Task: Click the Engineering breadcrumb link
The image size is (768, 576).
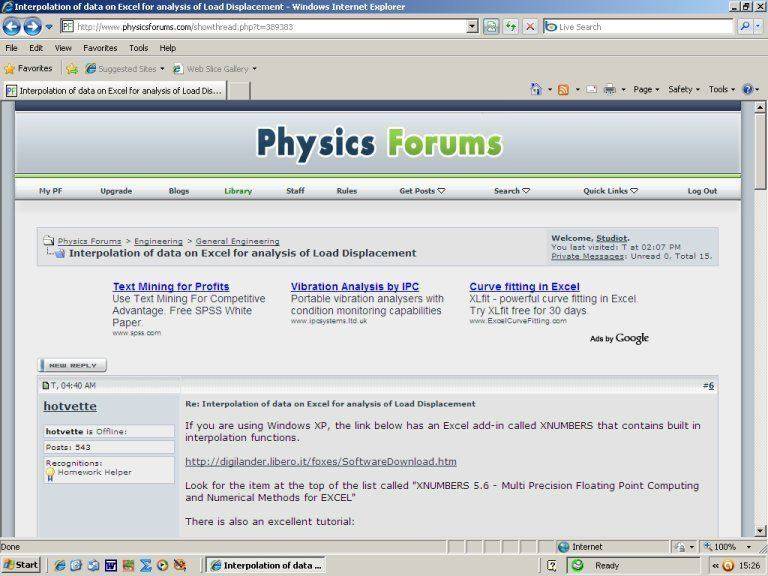Action: pos(158,241)
